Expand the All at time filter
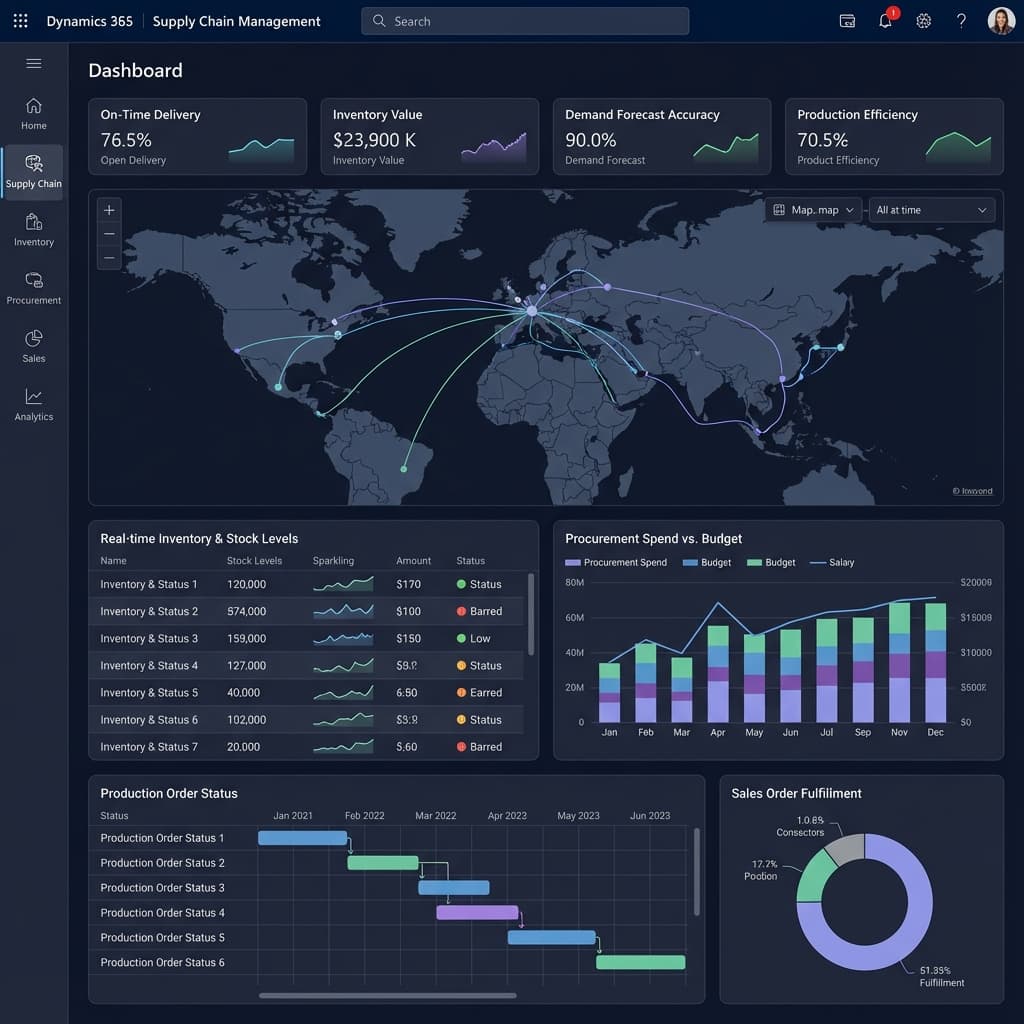This screenshot has width=1024, height=1024. (930, 210)
